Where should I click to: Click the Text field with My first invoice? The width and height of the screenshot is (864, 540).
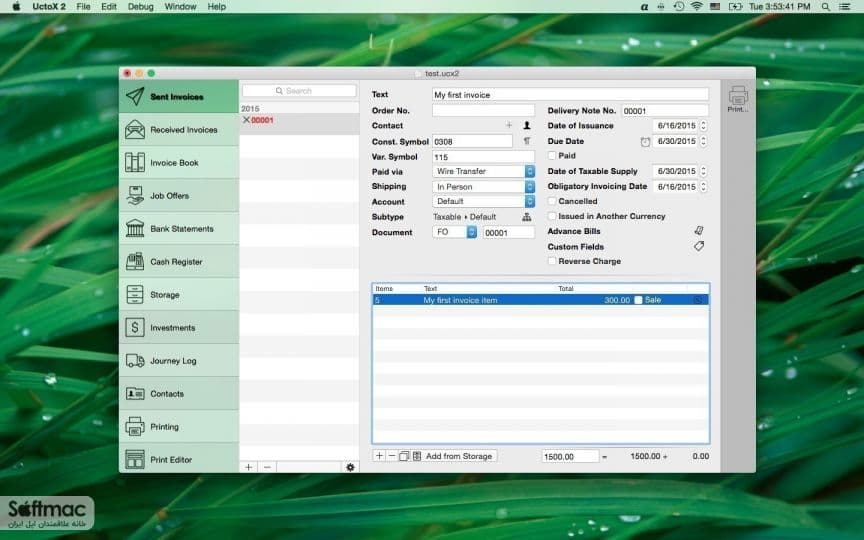570,95
